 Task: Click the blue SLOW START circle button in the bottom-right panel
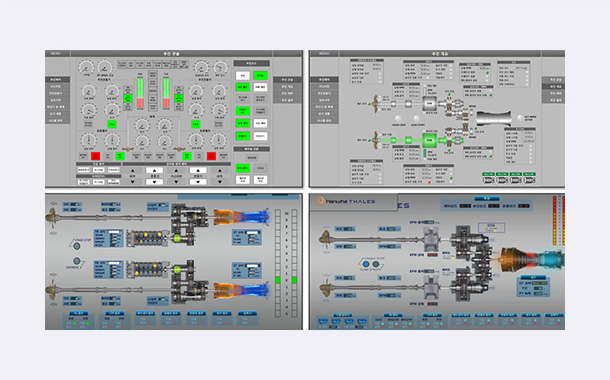(x=366, y=264)
